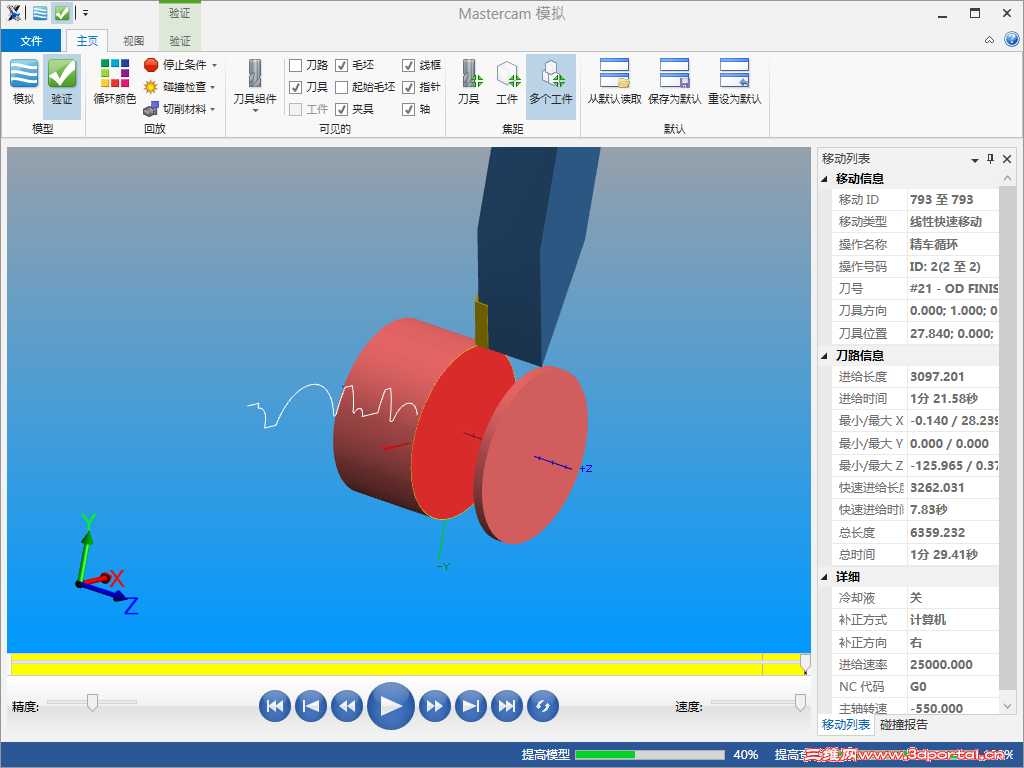
Task: Pin the 移动列表 panel
Action: pyautogui.click(x=991, y=159)
